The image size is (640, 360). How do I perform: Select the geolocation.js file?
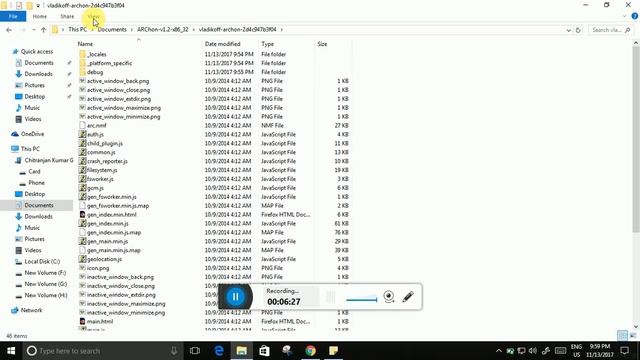(x=104, y=259)
